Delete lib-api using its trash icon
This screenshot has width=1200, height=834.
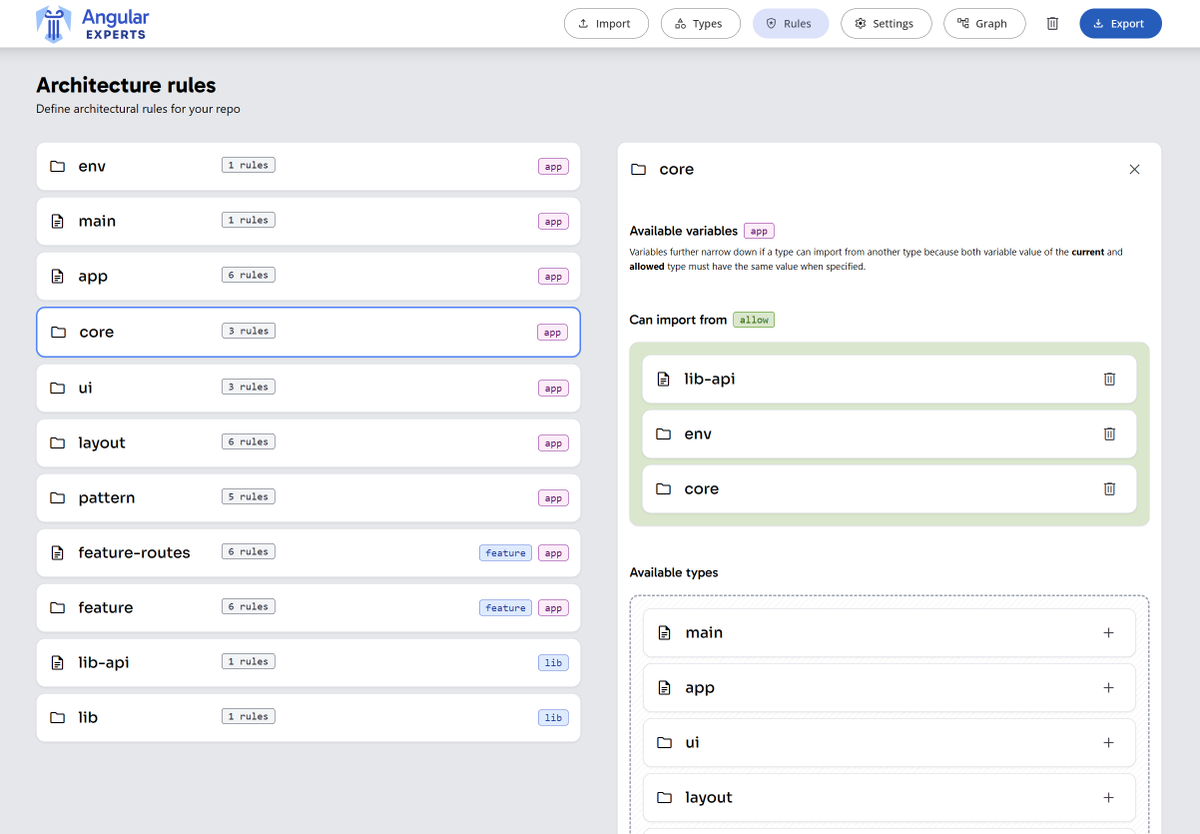pos(1109,378)
